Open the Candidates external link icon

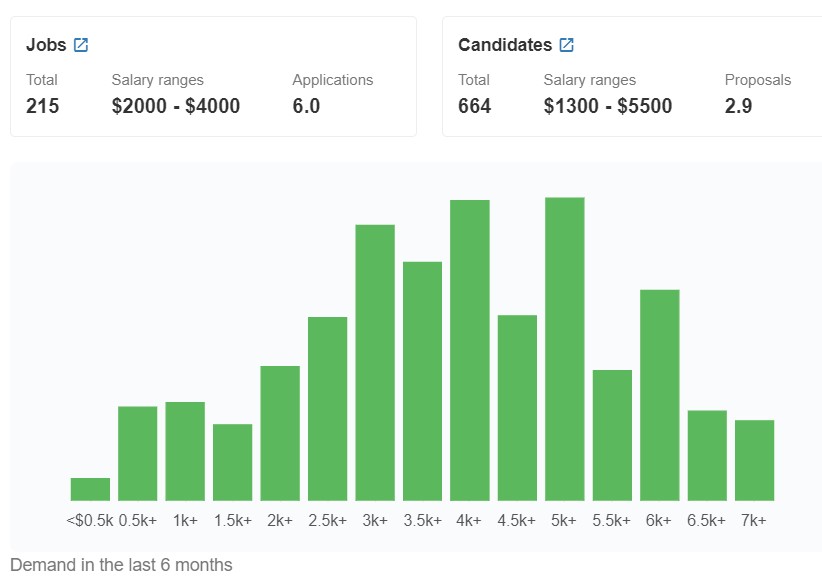[x=566, y=44]
